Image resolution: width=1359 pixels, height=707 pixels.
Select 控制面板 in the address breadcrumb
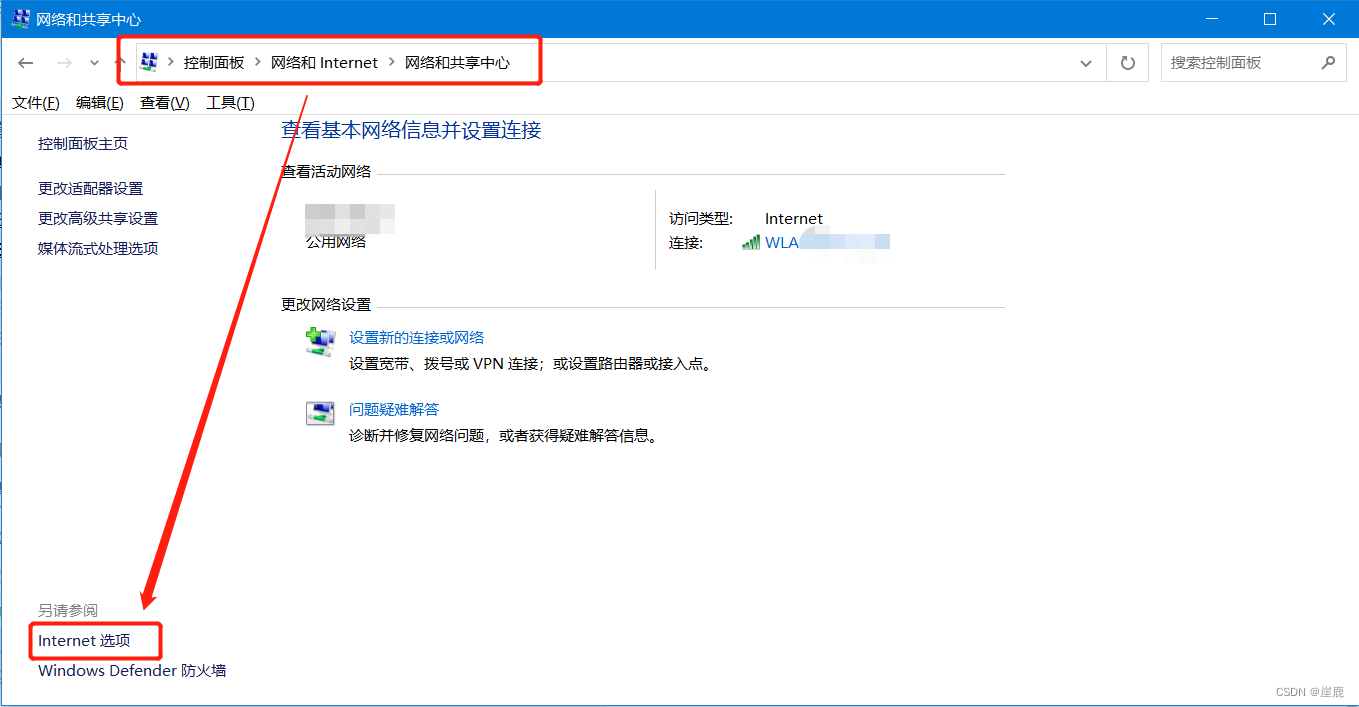click(214, 62)
